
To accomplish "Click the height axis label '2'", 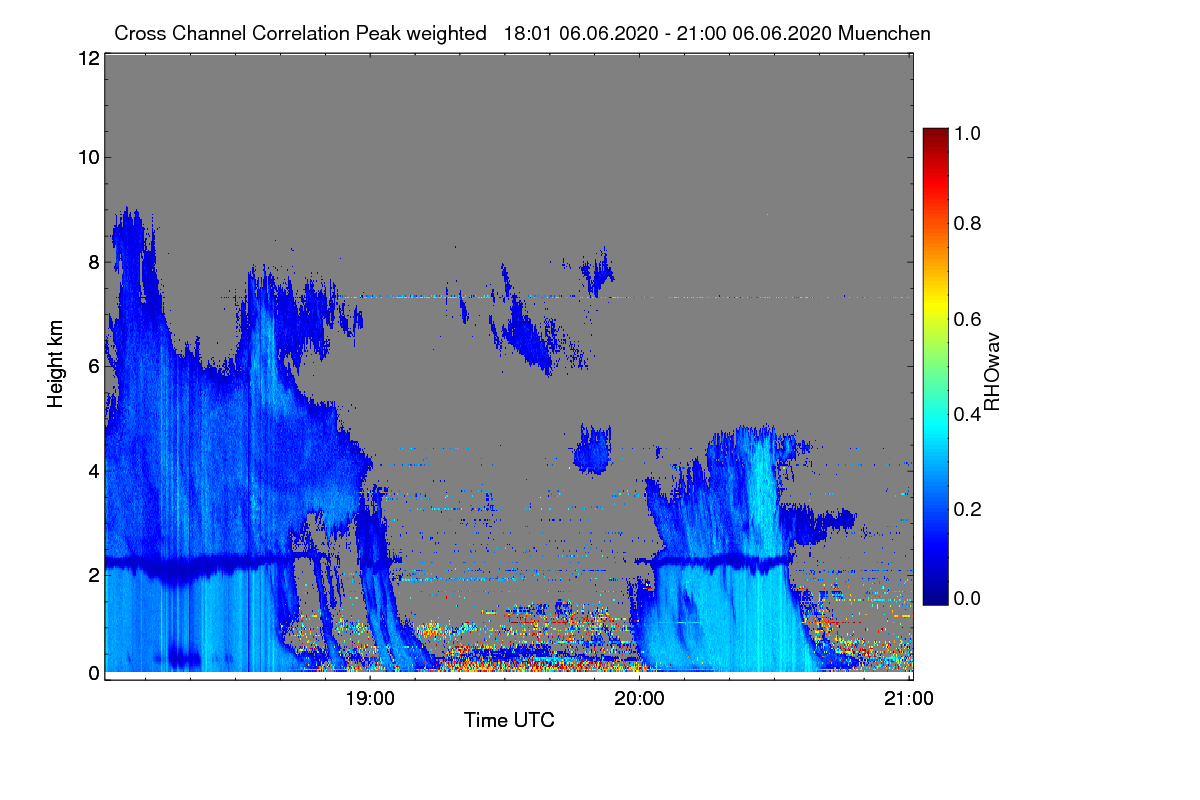I will 92,575.
